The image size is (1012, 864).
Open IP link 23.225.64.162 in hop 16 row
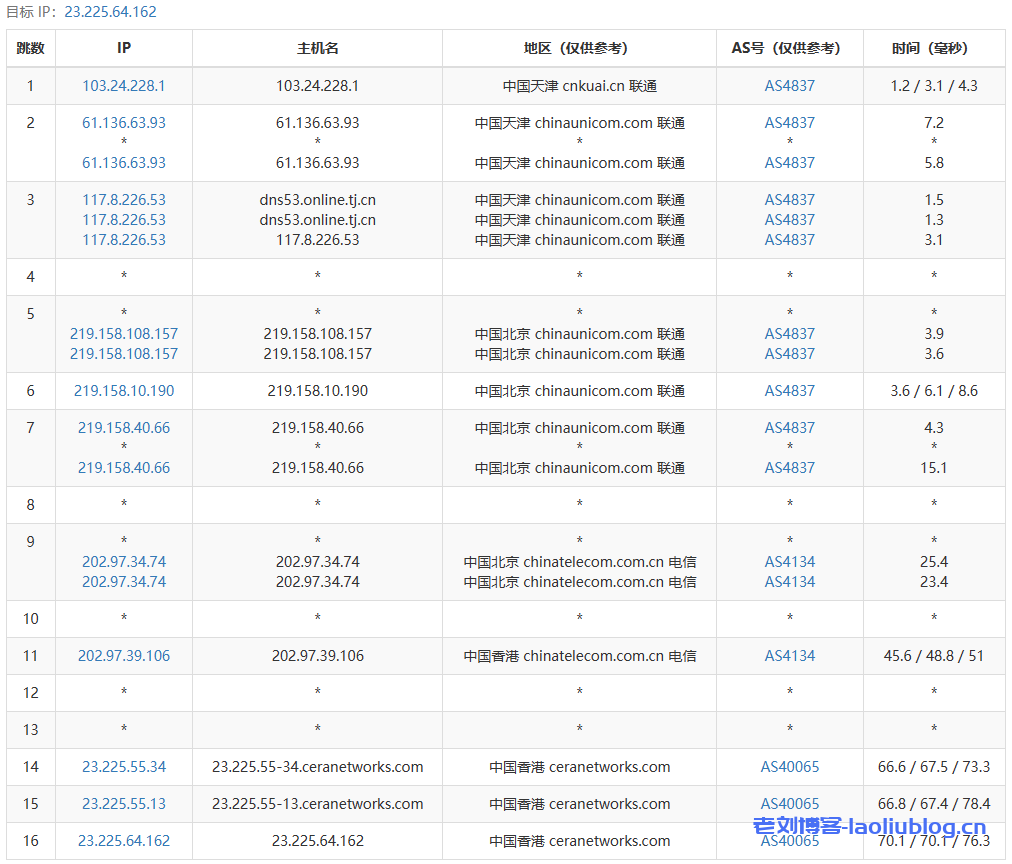124,841
